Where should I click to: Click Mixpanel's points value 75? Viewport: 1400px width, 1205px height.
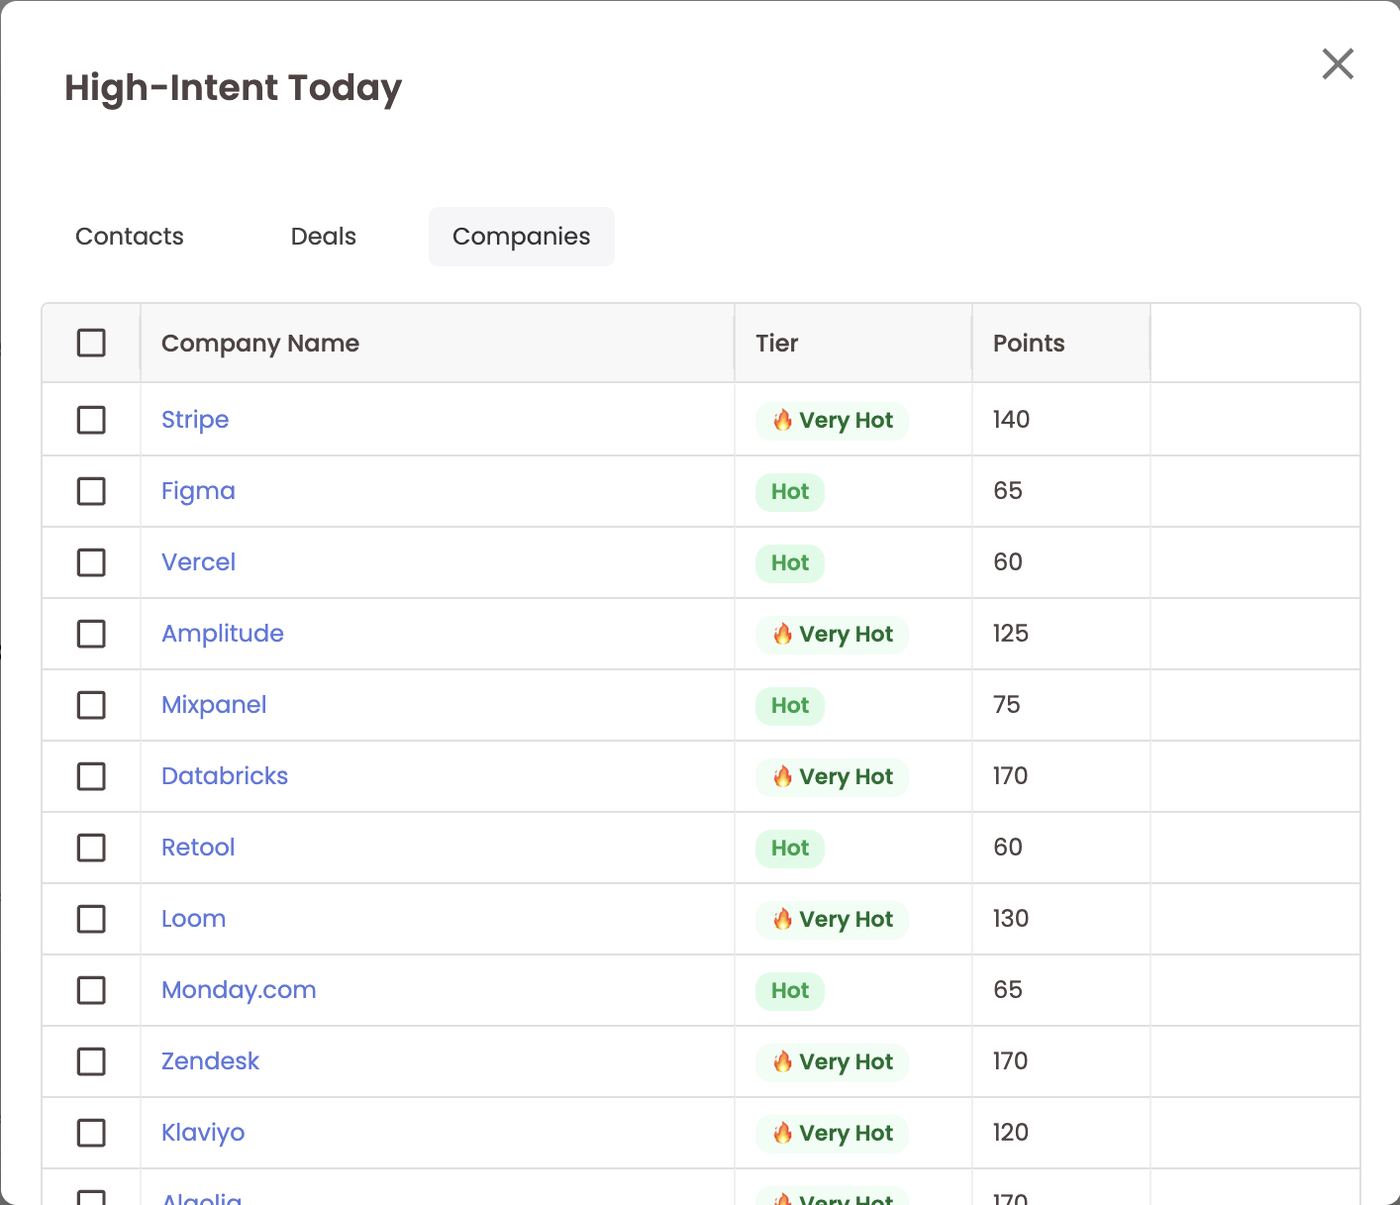(1007, 705)
